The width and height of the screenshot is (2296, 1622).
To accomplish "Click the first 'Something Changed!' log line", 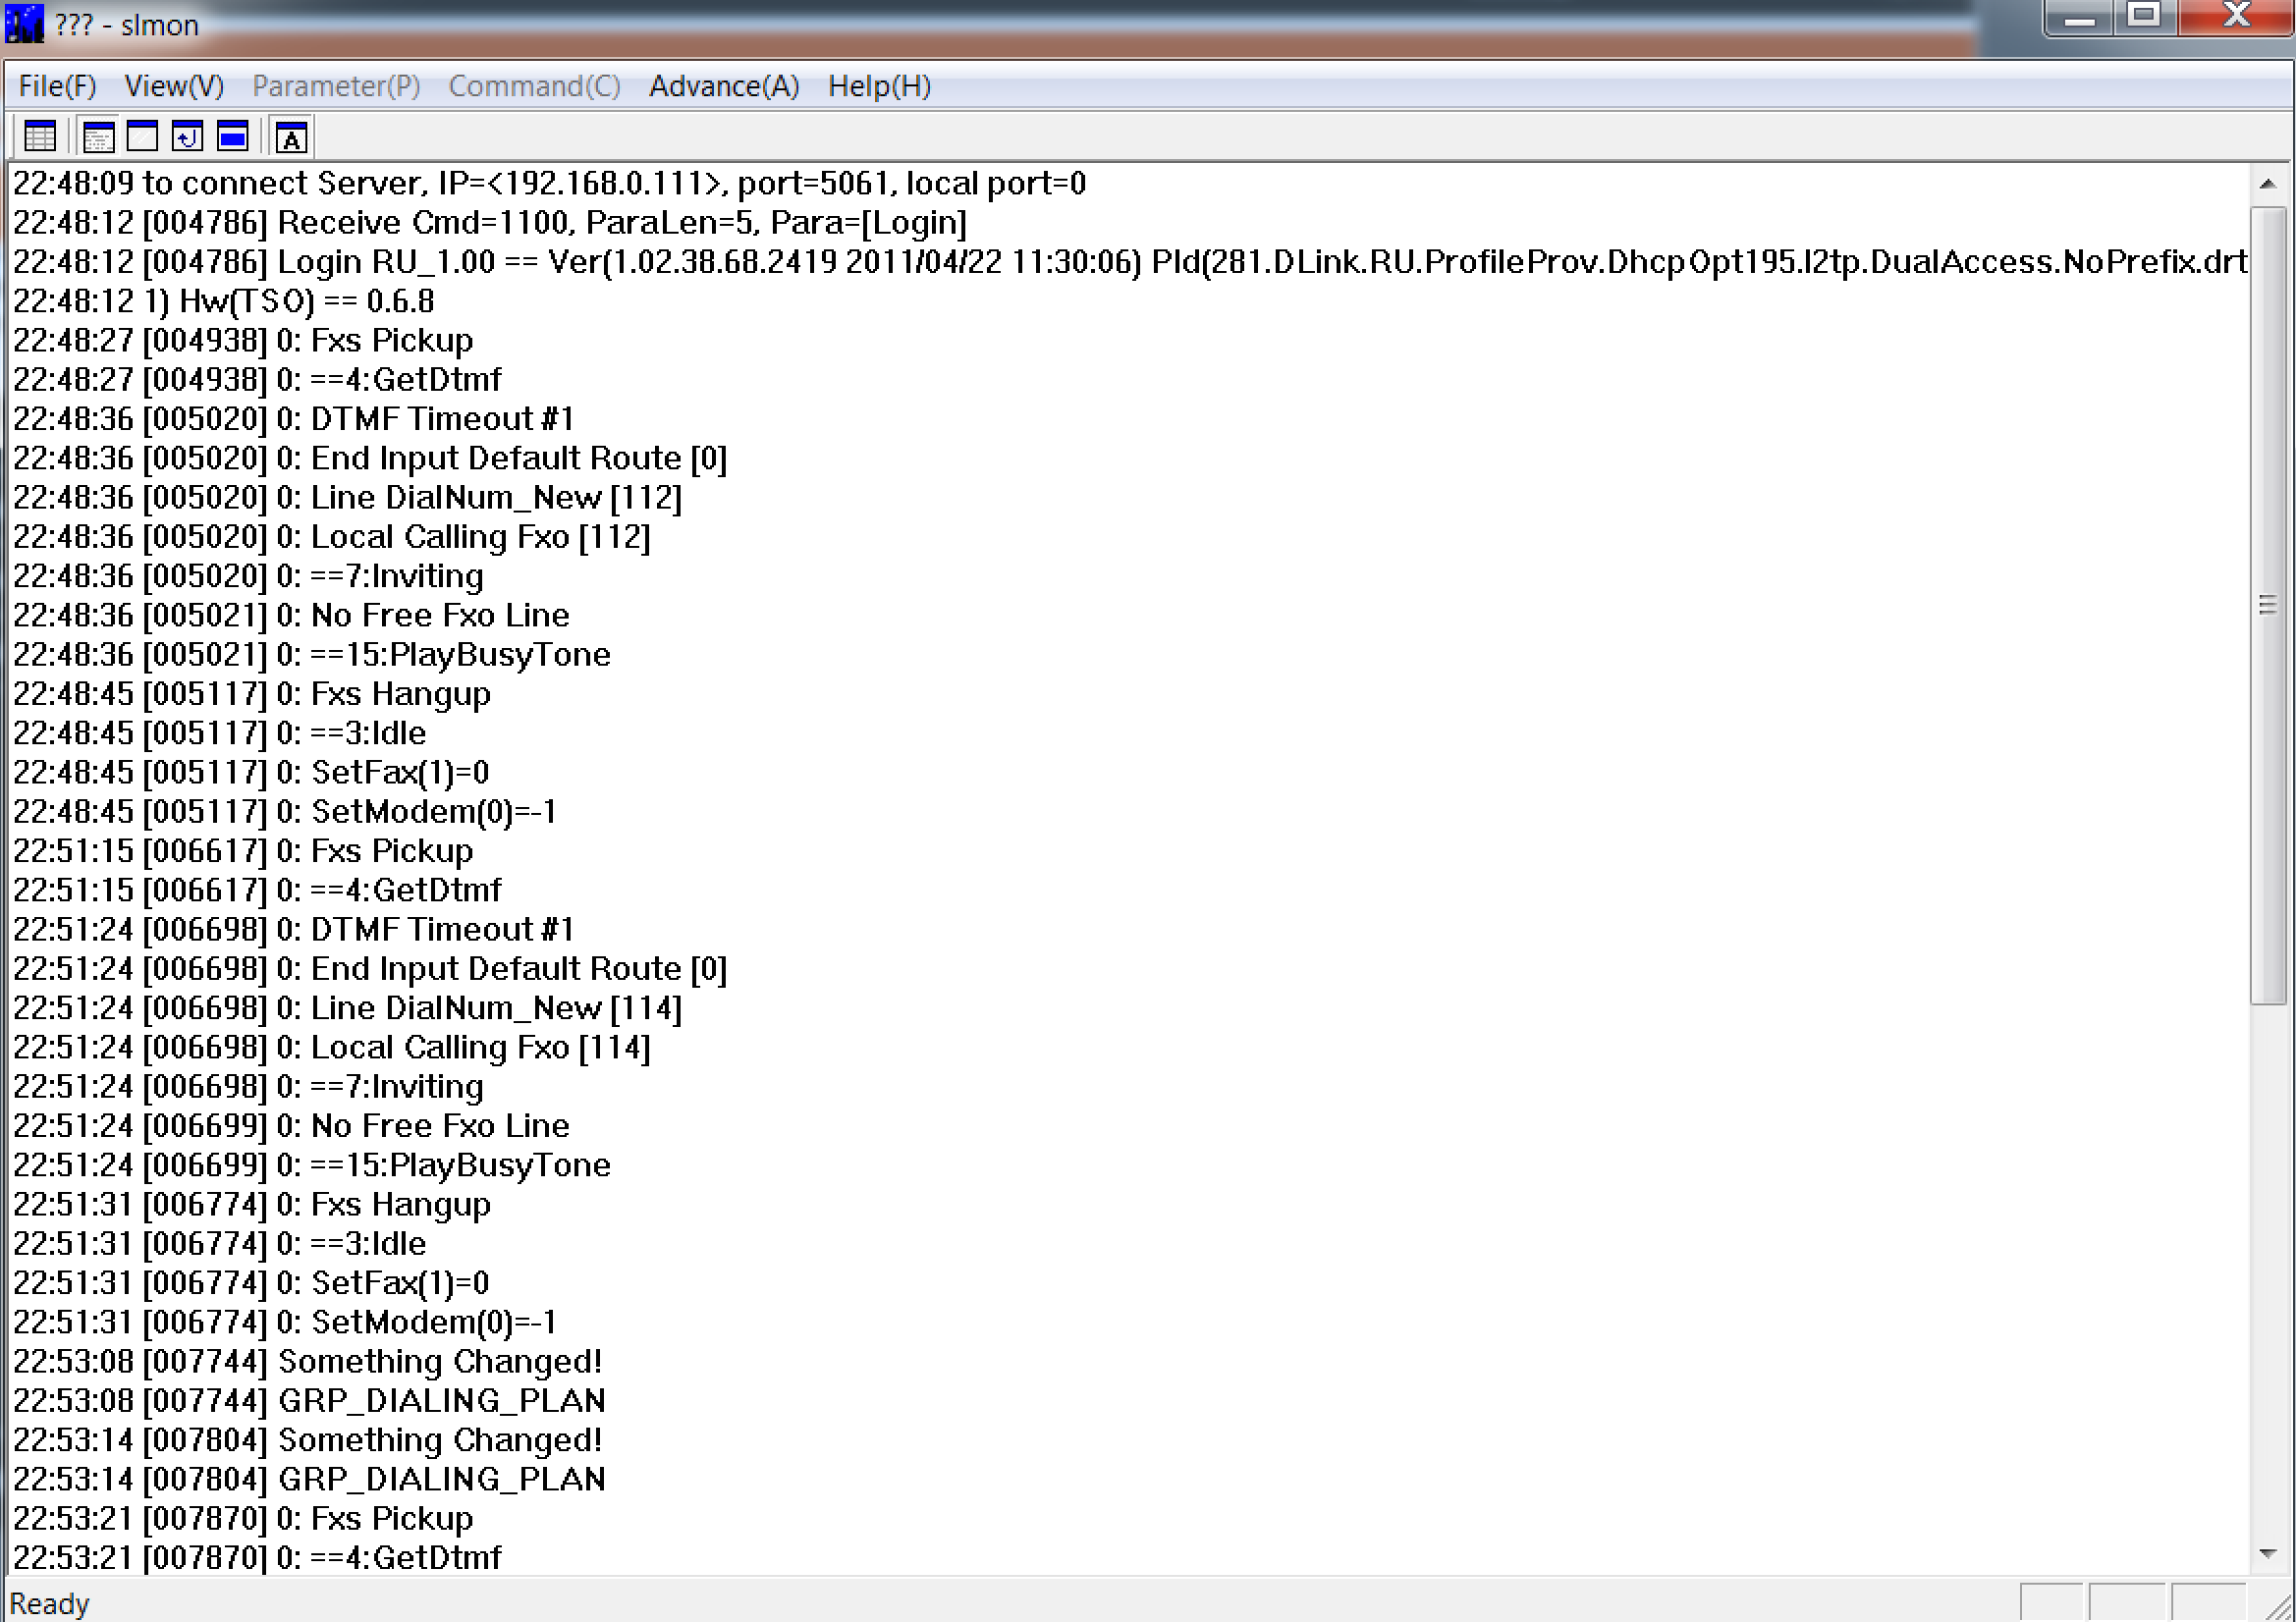I will [440, 1361].
